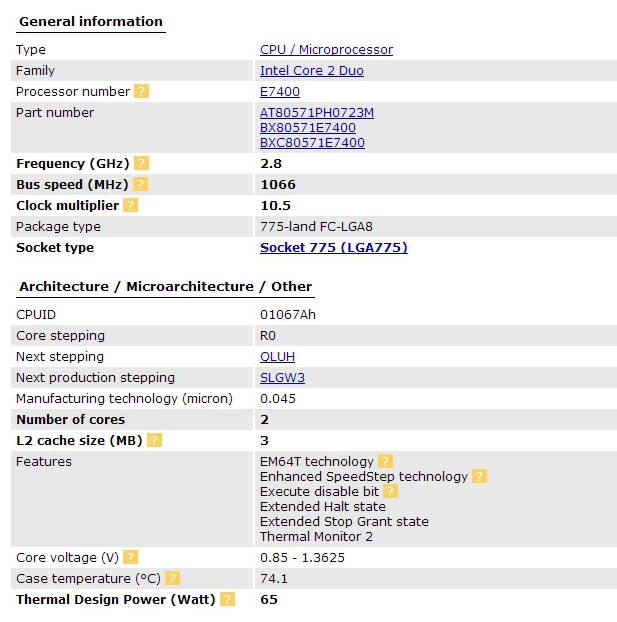Click the help icon beside Enhanced SpeedStep technology
This screenshot has width=617, height=622.
[x=479, y=476]
